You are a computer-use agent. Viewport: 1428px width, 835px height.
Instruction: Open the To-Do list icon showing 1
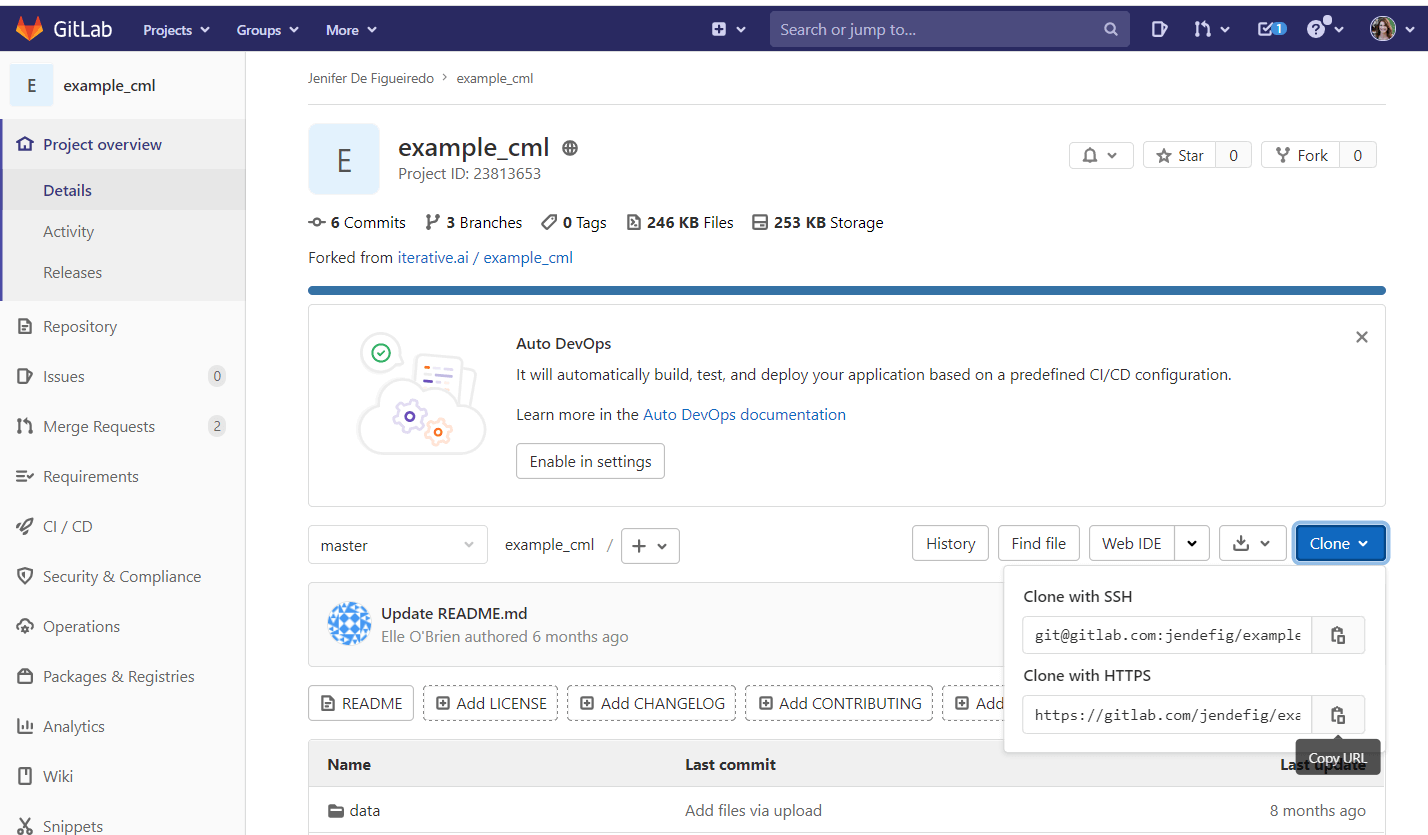(x=1268, y=29)
